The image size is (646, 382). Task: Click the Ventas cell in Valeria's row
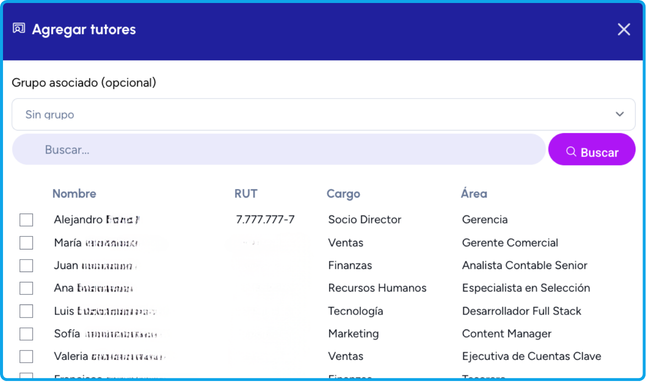click(x=345, y=356)
